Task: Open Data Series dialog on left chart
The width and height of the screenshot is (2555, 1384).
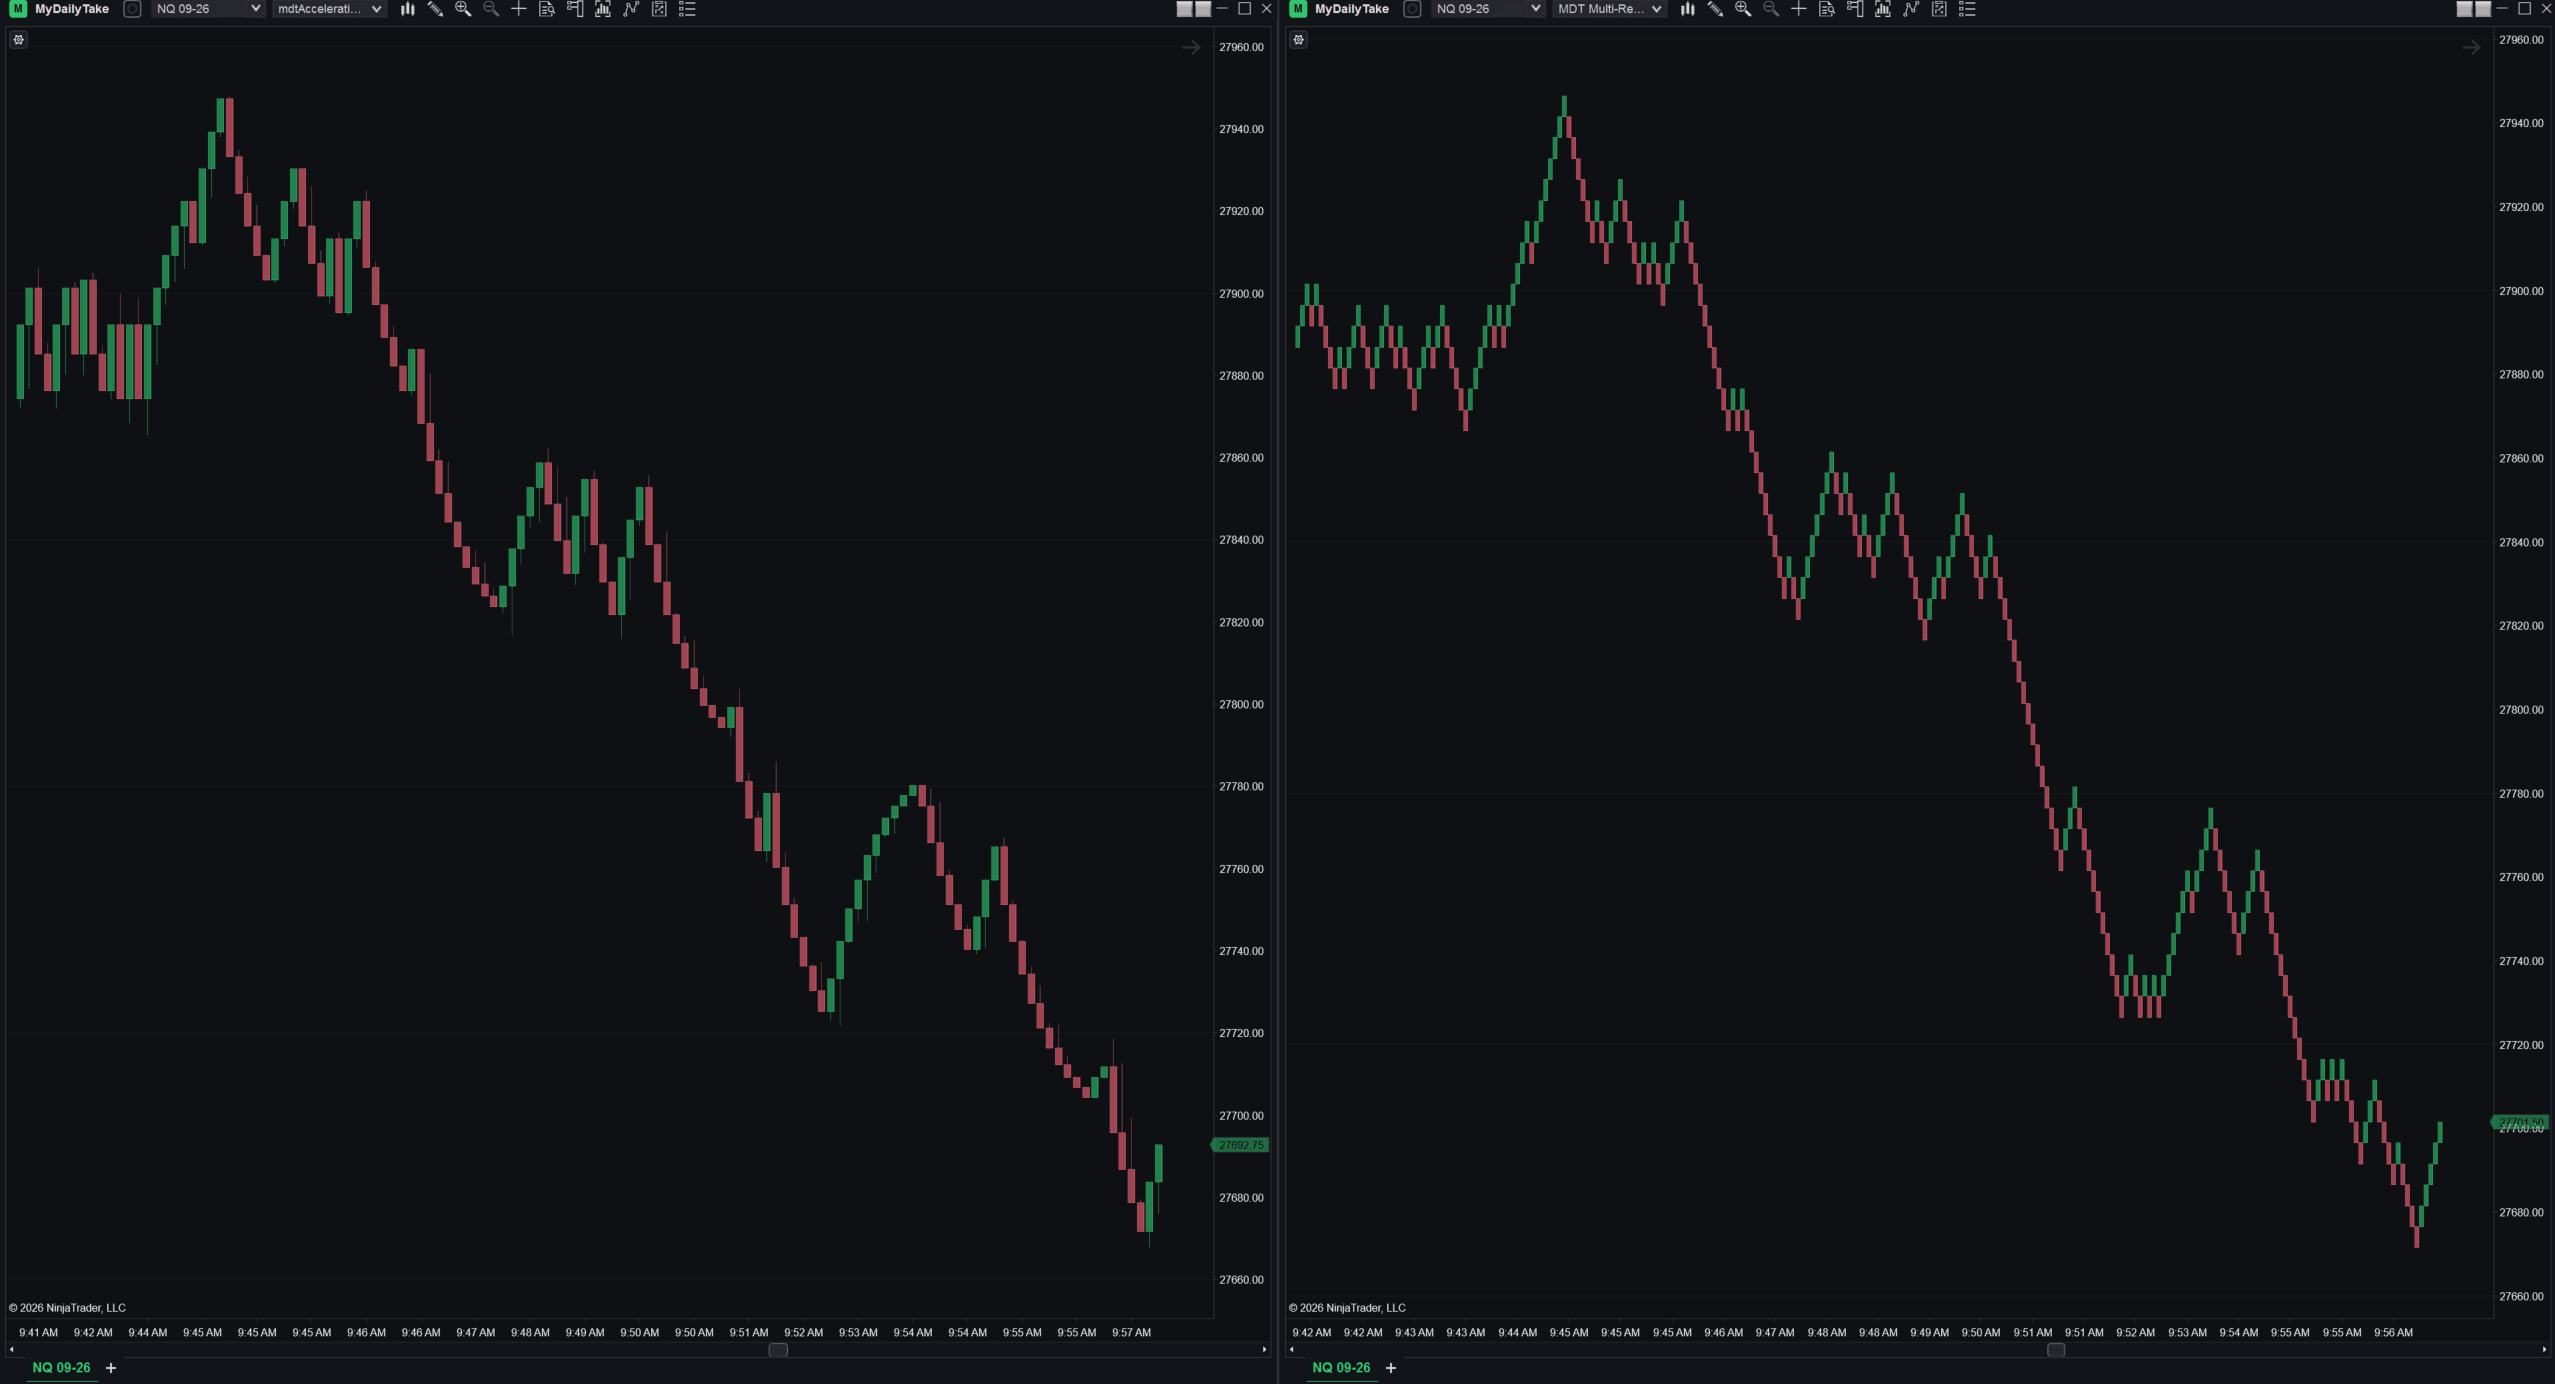Action: click(603, 9)
